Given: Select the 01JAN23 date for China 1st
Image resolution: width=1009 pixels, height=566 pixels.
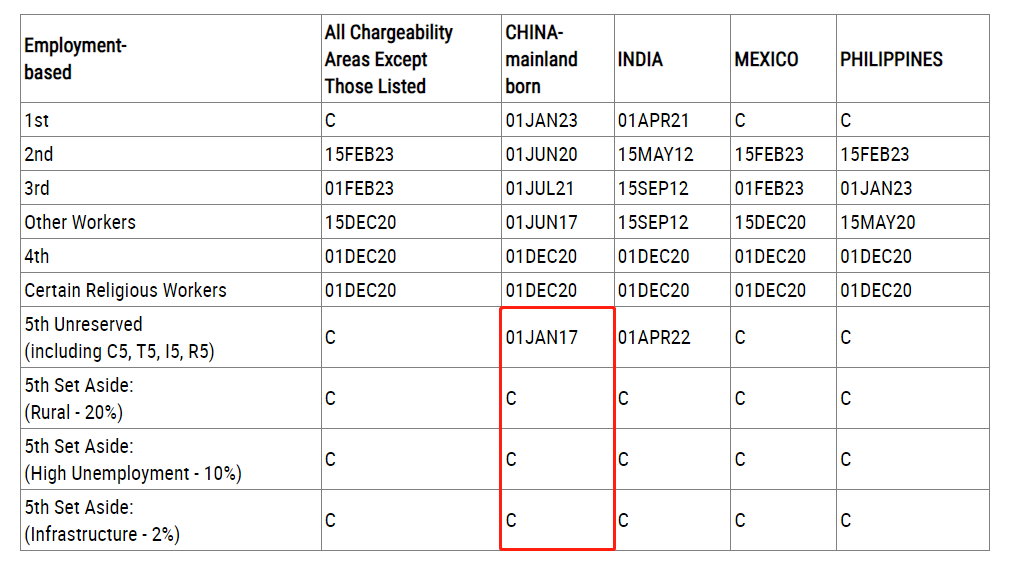Looking at the screenshot, I should (541, 120).
